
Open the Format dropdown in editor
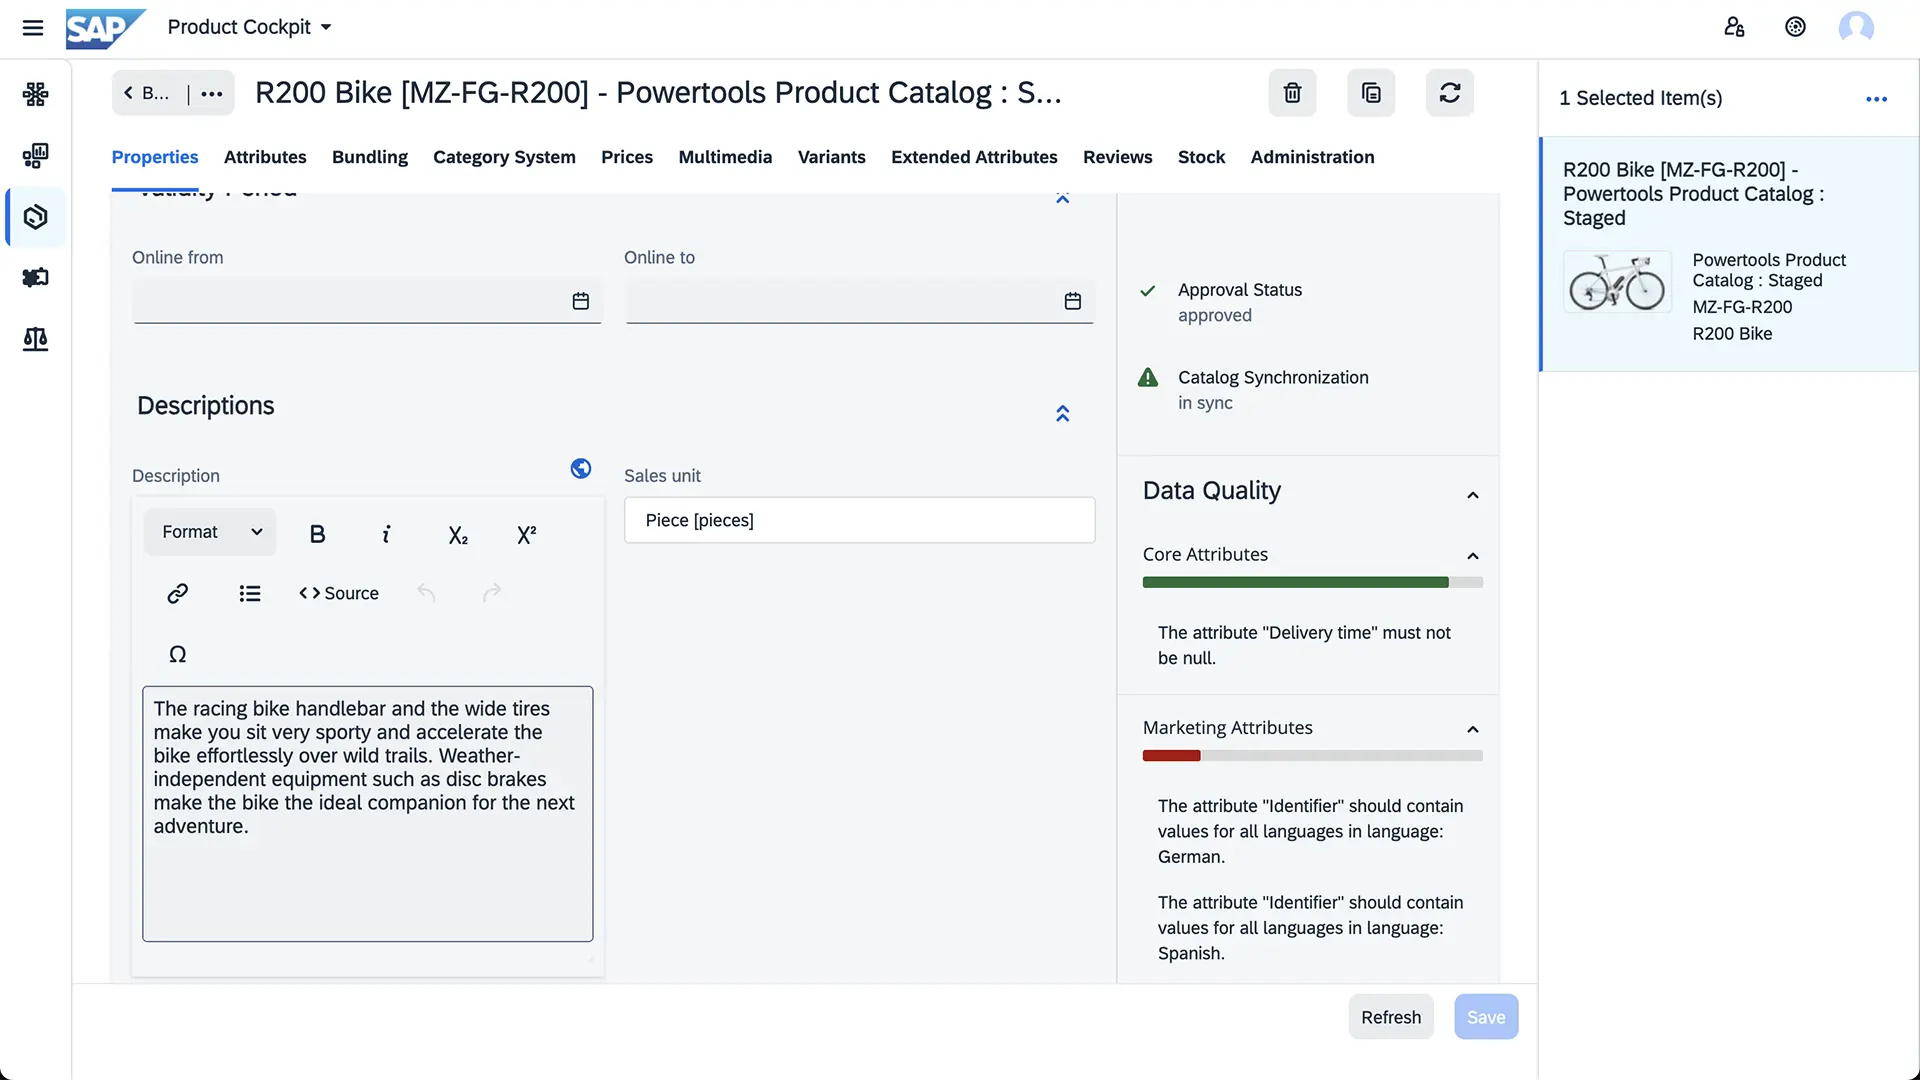[211, 532]
